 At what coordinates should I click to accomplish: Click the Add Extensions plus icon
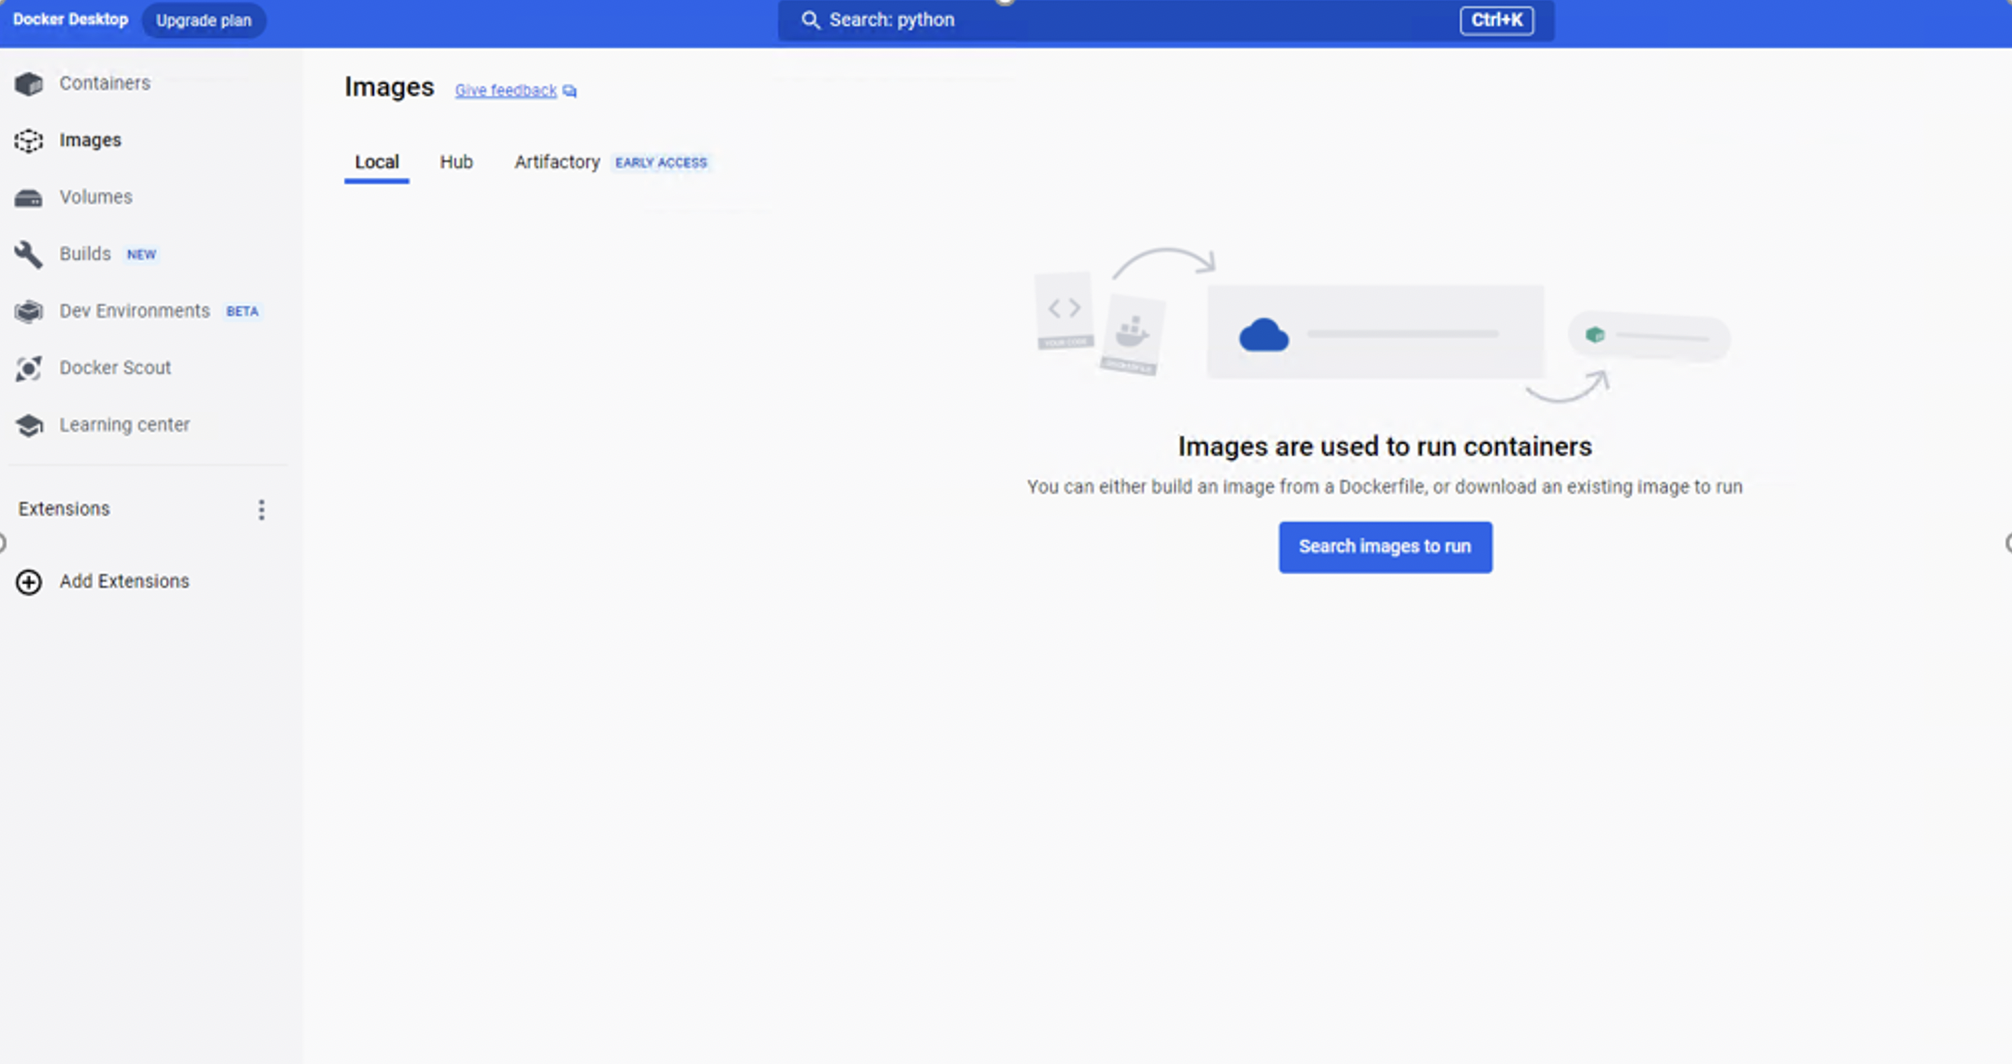coord(29,582)
